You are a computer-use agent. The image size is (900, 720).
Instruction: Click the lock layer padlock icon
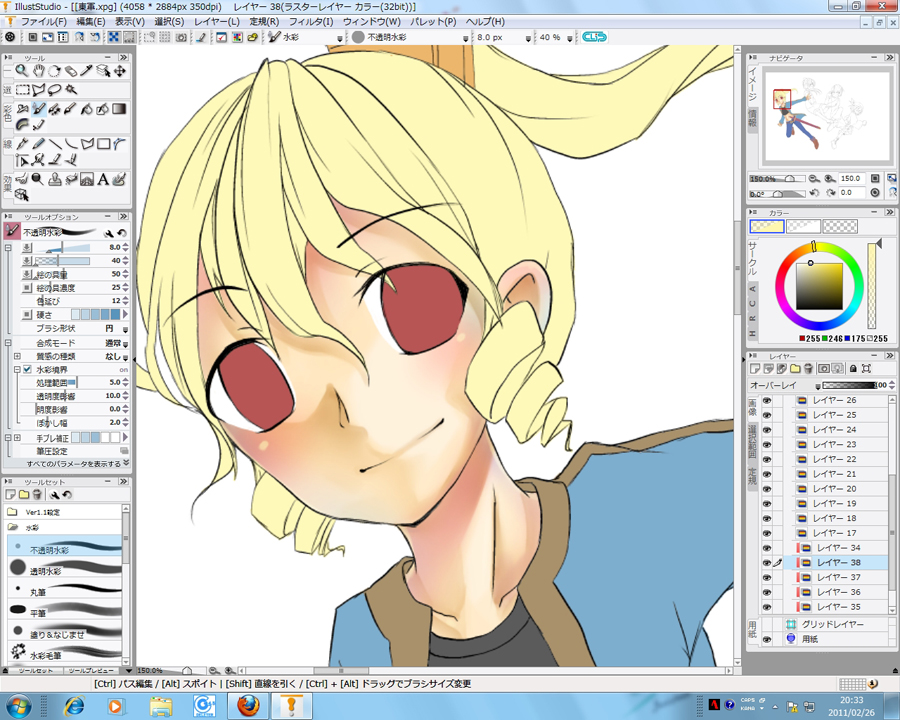click(x=853, y=369)
